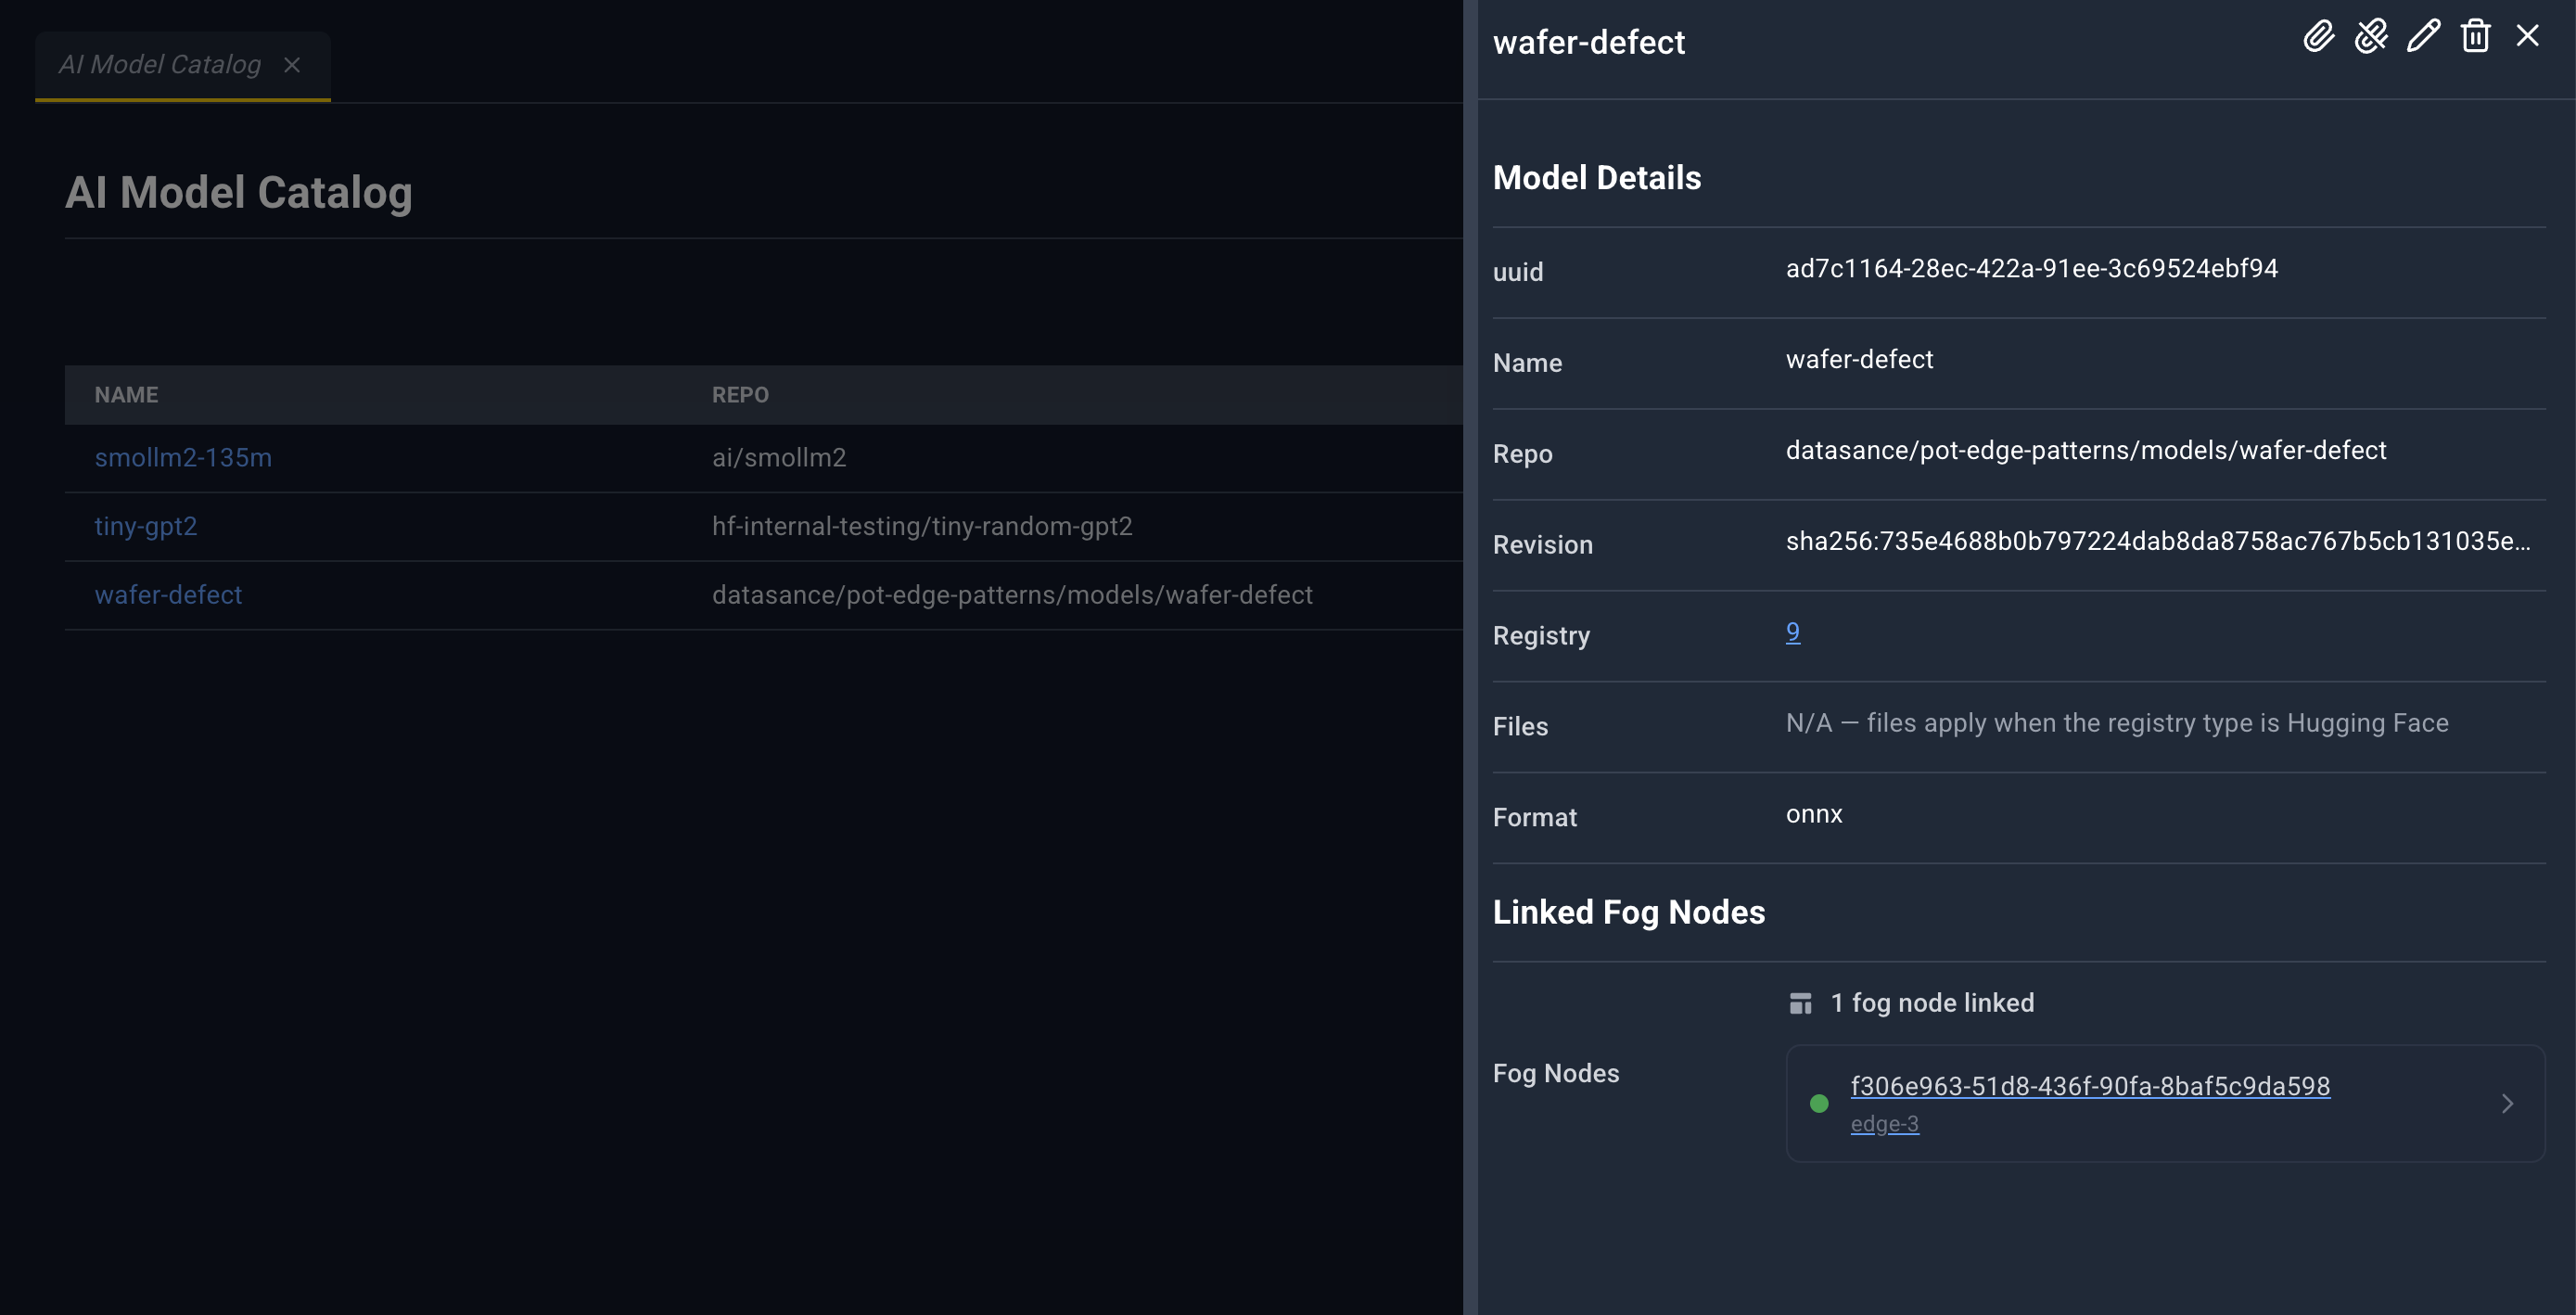Viewport: 2576px width, 1315px height.
Task: Click the truncated sha256 revision value
Action: (x=2158, y=541)
